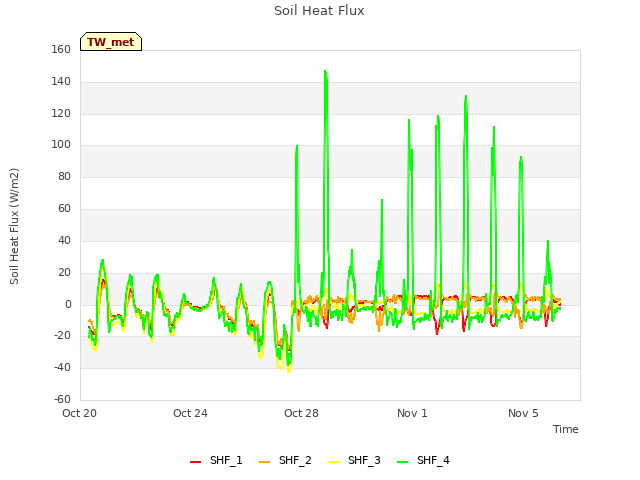
Task: Click the 160 y-axis tick label
Action: 61,49
